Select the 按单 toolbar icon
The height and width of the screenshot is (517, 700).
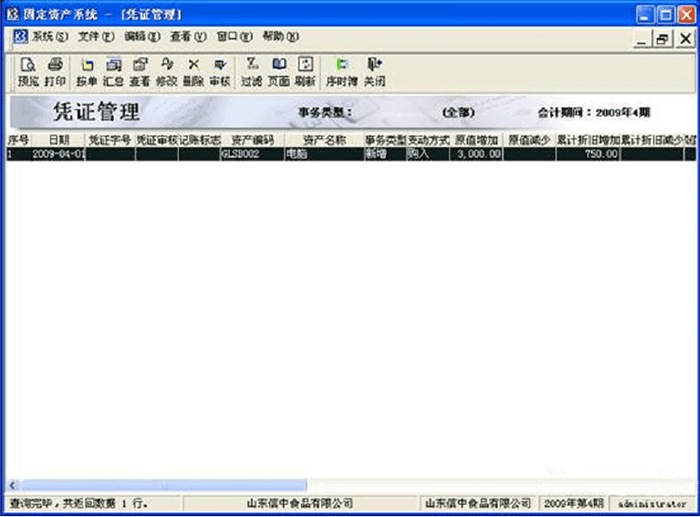pos(87,72)
